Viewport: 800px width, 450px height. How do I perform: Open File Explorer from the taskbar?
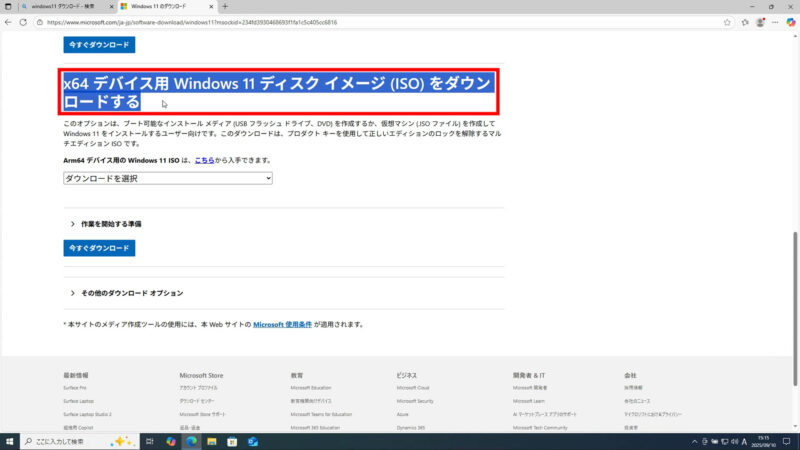tap(211, 441)
